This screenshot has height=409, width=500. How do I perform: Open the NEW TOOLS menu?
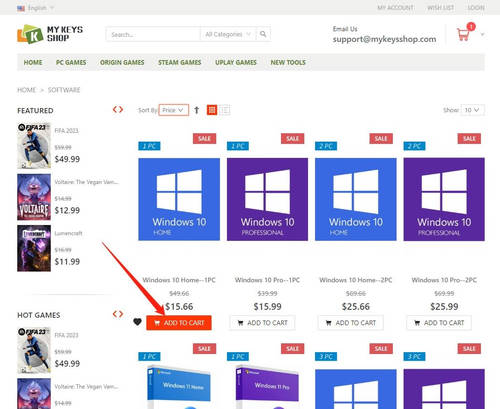tap(288, 62)
